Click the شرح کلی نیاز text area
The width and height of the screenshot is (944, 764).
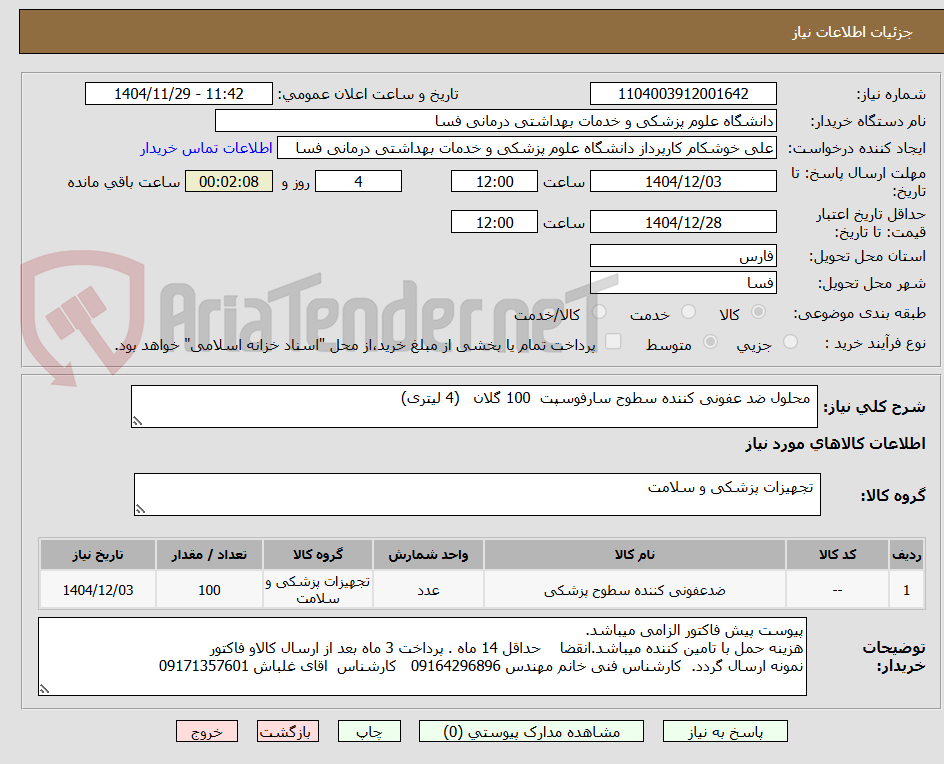pos(474,406)
